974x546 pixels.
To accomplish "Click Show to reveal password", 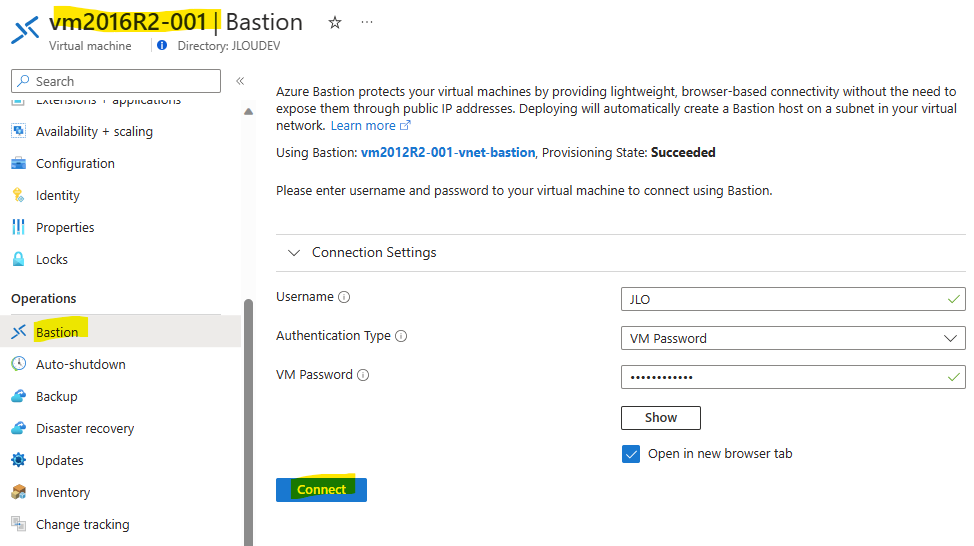I will [660, 417].
